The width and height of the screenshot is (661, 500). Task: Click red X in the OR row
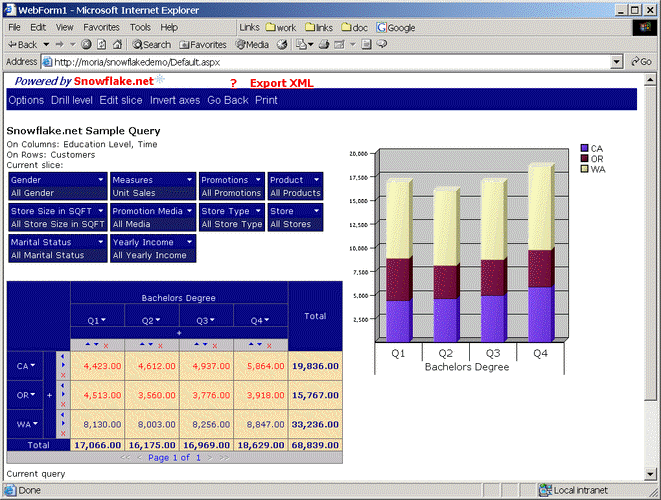coord(63,404)
